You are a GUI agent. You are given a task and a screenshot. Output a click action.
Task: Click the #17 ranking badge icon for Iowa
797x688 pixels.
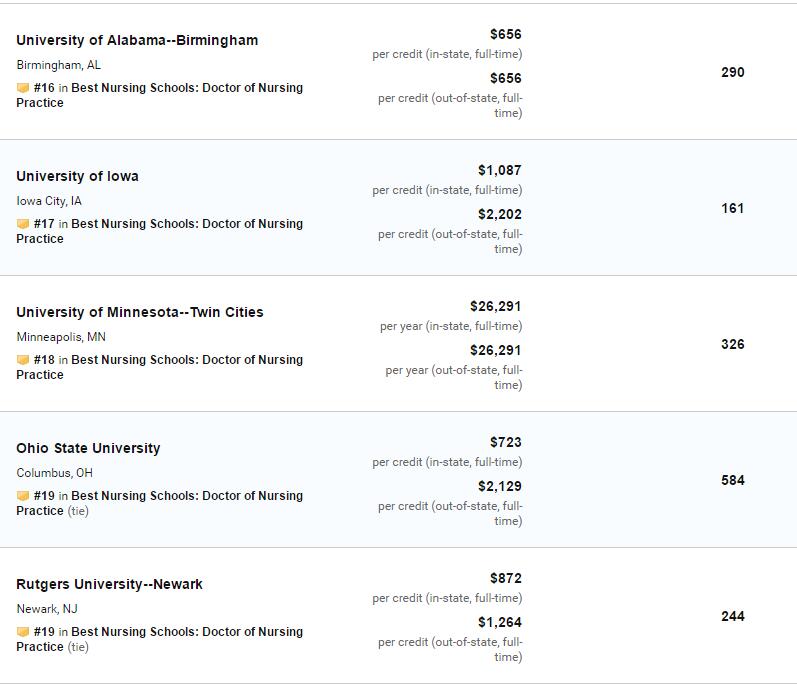click(23, 224)
